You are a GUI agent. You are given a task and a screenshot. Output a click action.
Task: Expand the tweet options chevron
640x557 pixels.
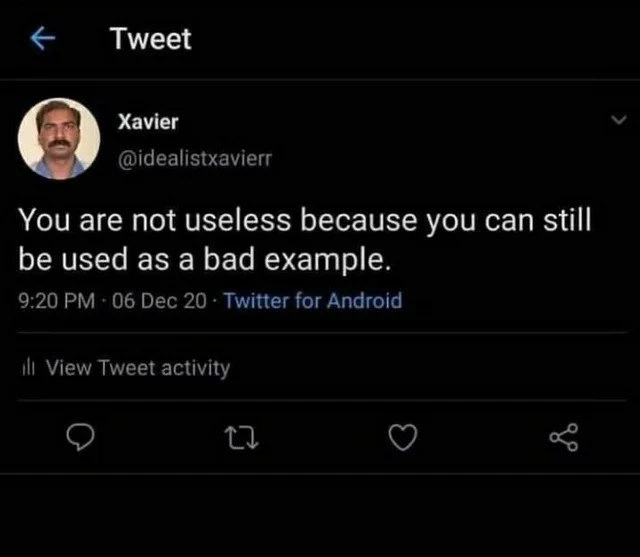click(x=619, y=120)
